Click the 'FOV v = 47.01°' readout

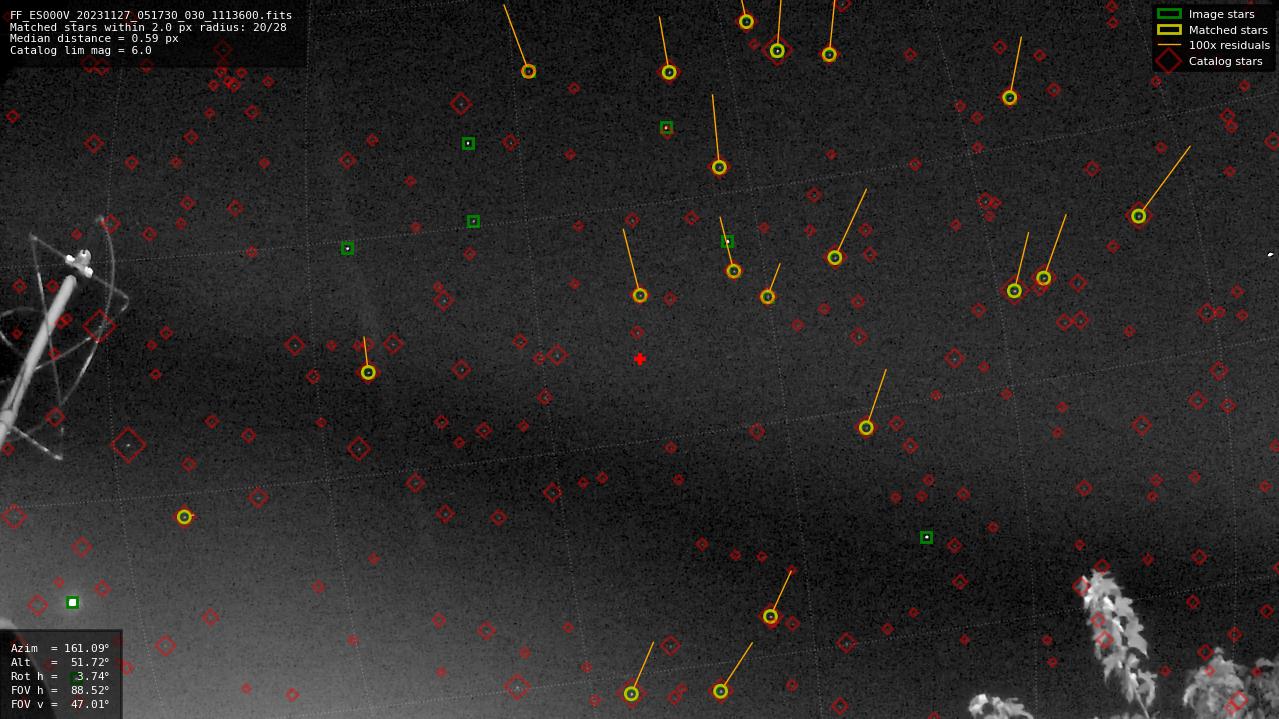point(60,704)
